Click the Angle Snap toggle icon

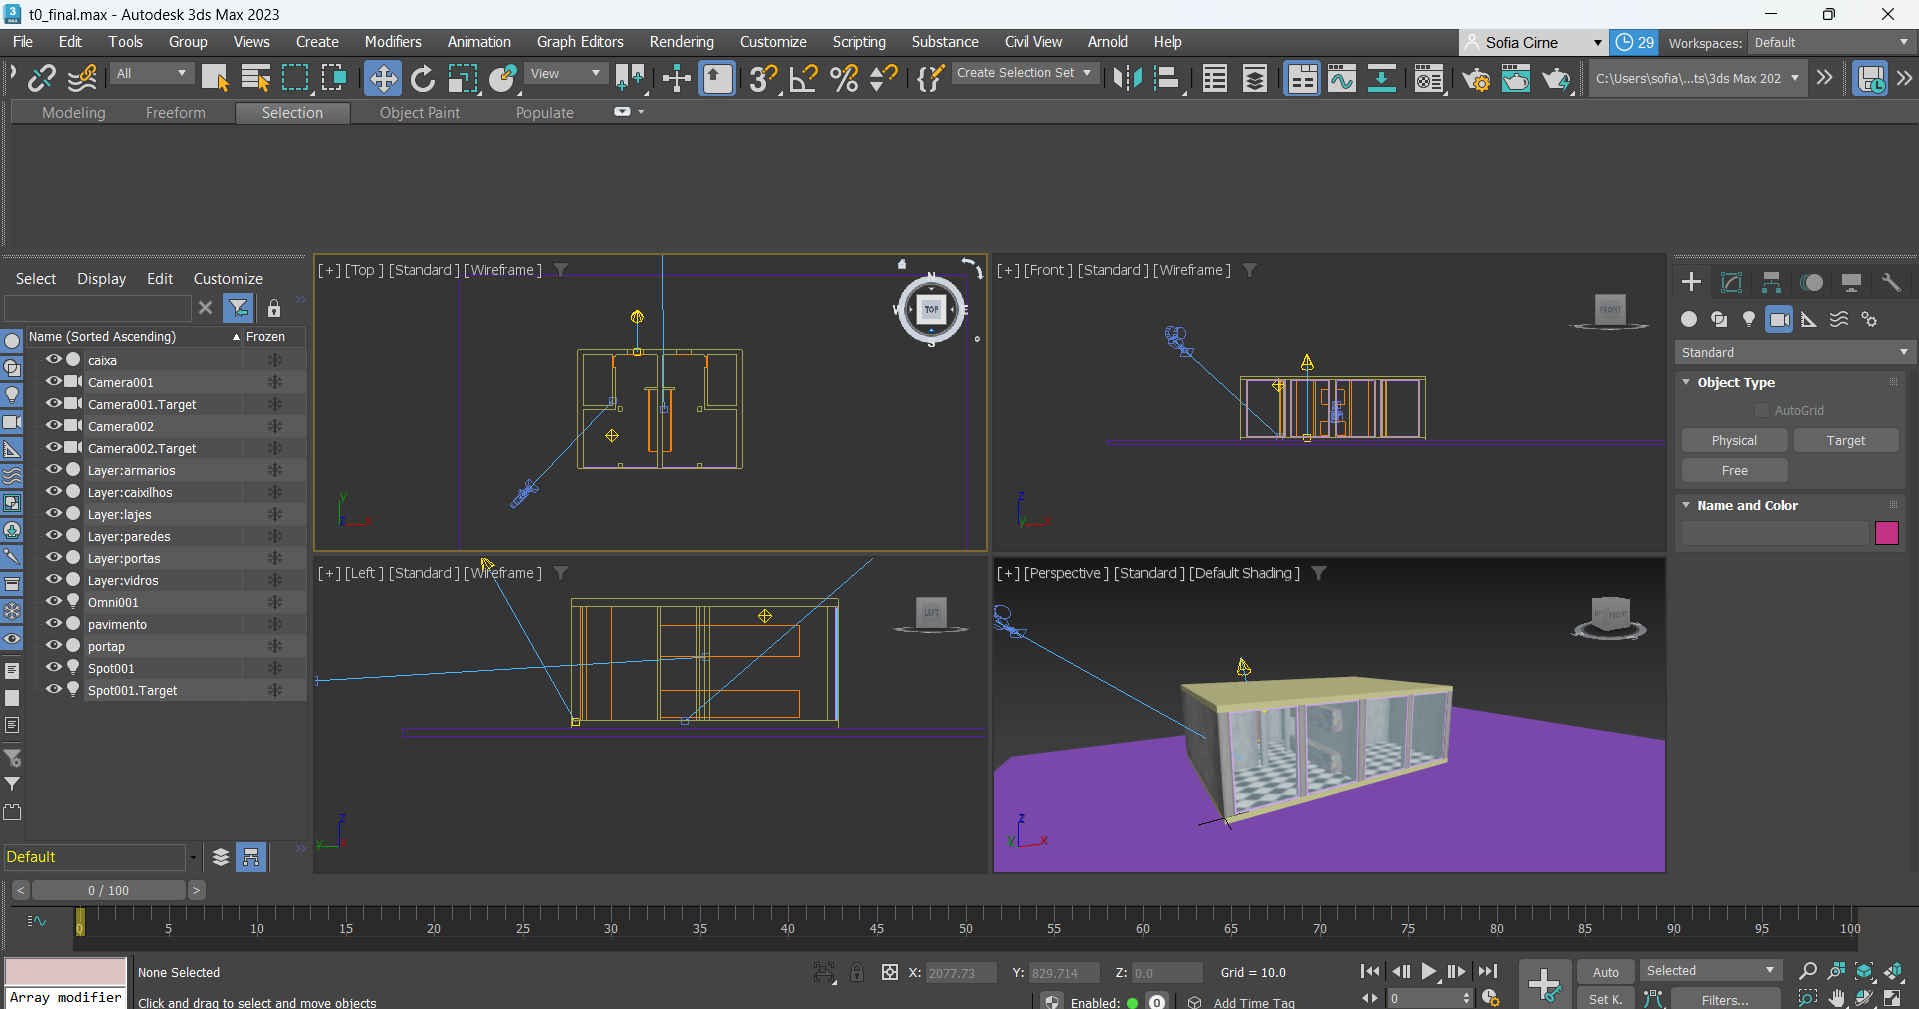(803, 78)
